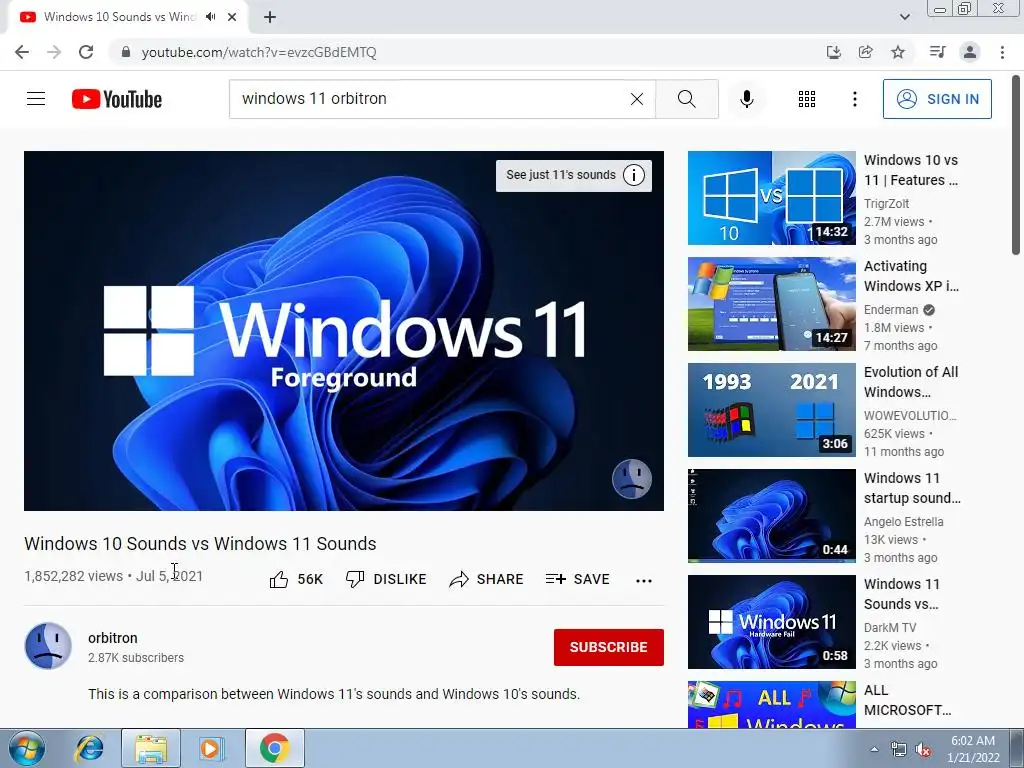Screen dimensions: 1024x768
Task: Open 'Windows 11 startup sound' thumbnail
Action: (772, 515)
